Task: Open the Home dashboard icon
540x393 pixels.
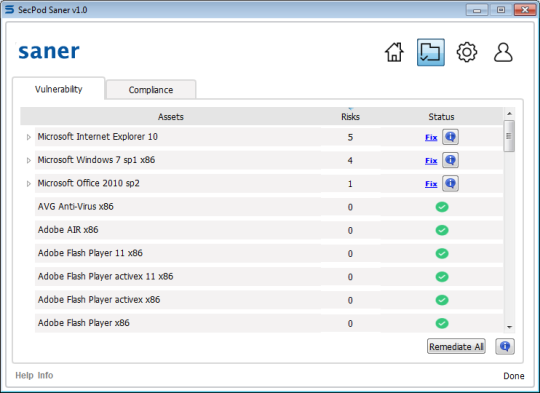Action: (394, 52)
